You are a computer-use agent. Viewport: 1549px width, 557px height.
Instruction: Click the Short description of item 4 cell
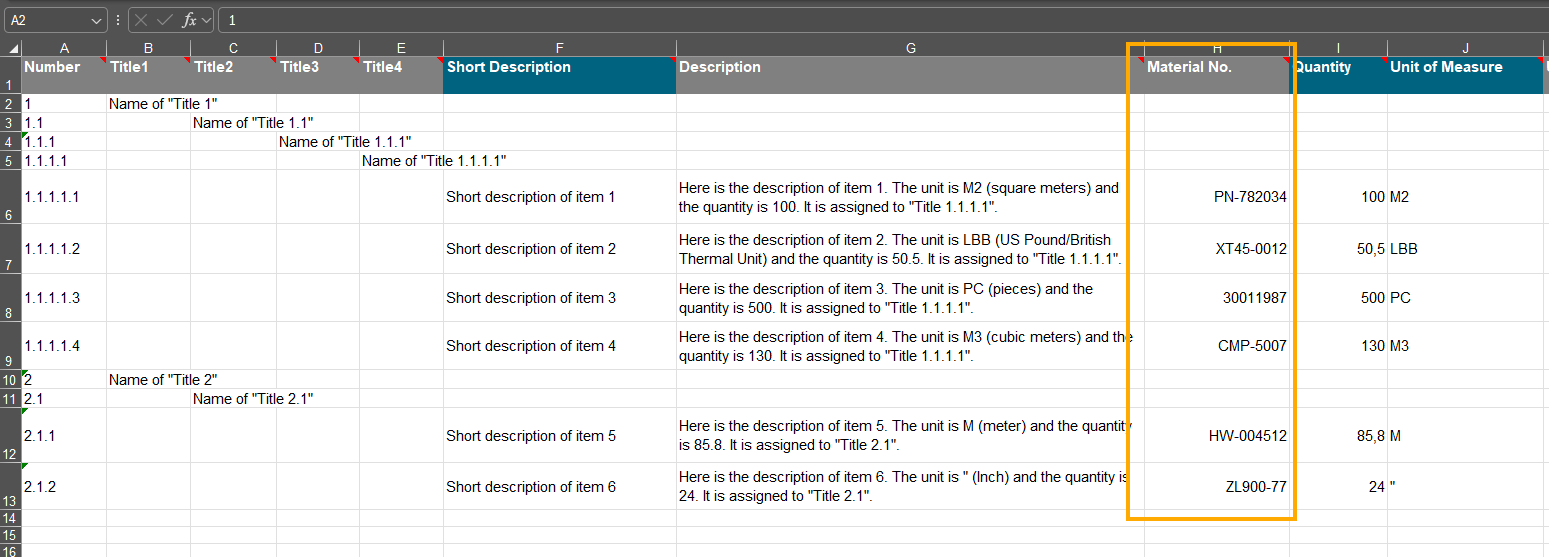559,346
